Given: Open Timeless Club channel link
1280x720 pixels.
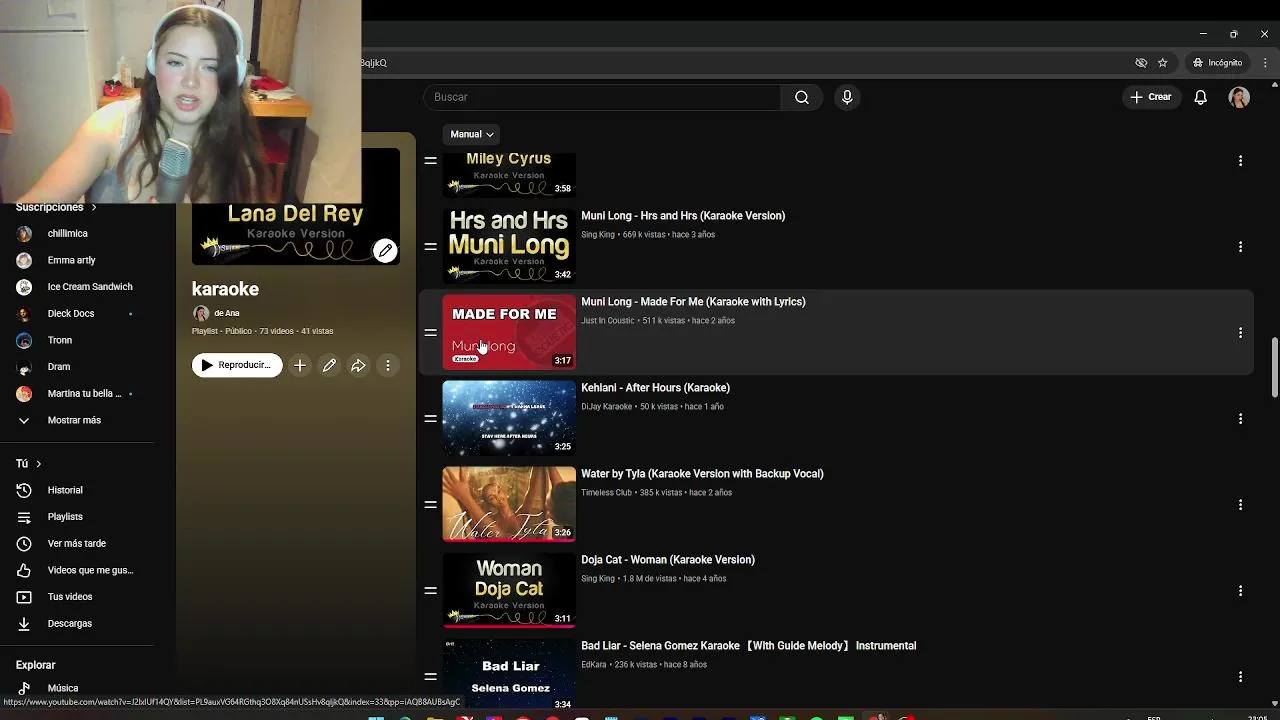Looking at the screenshot, I should 607,493.
